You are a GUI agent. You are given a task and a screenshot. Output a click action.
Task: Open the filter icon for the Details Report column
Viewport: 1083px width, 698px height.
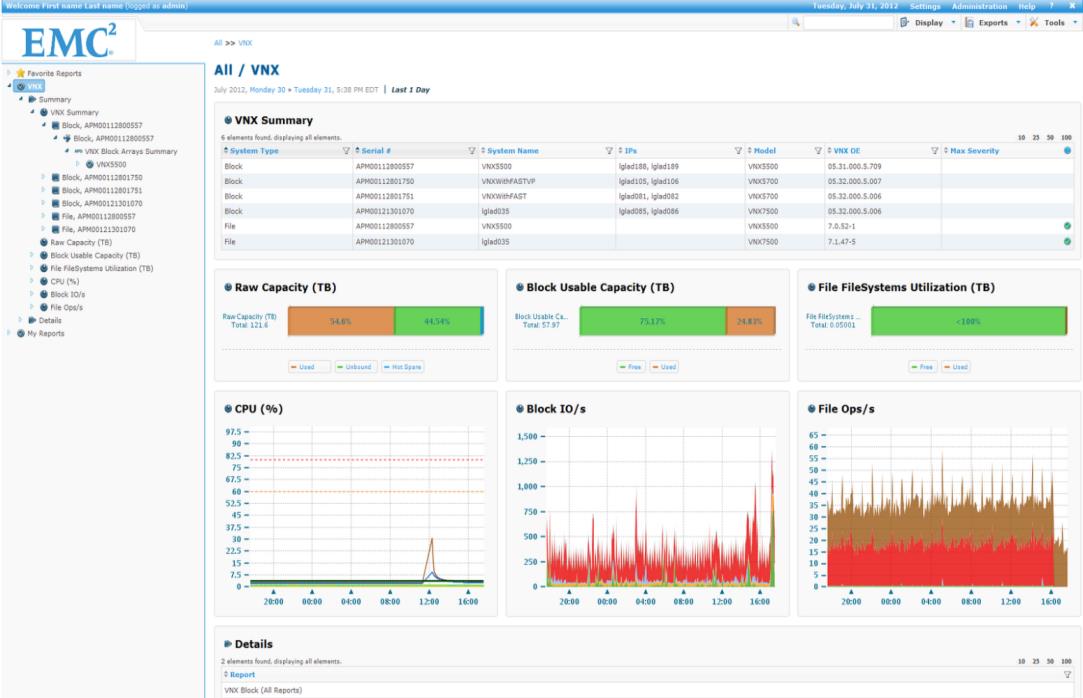(1067, 675)
